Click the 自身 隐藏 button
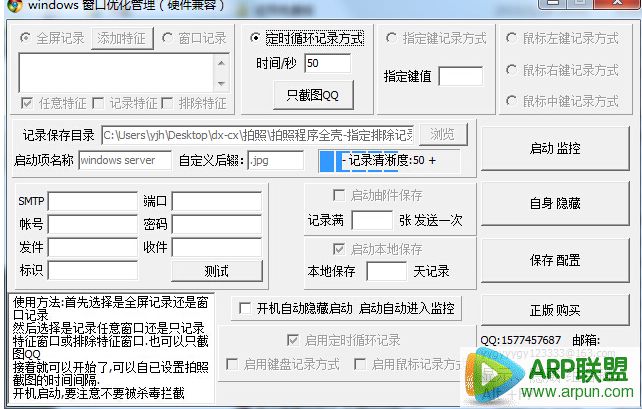The width and height of the screenshot is (642, 409). [555, 203]
